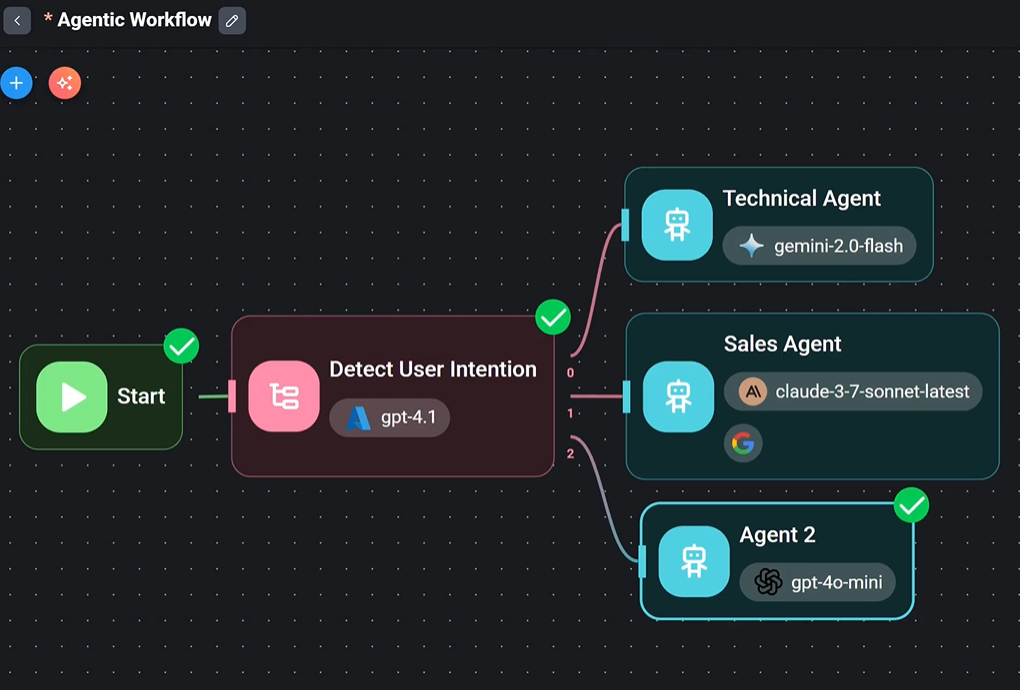Click the robot icon of Sales Agent

(x=678, y=397)
